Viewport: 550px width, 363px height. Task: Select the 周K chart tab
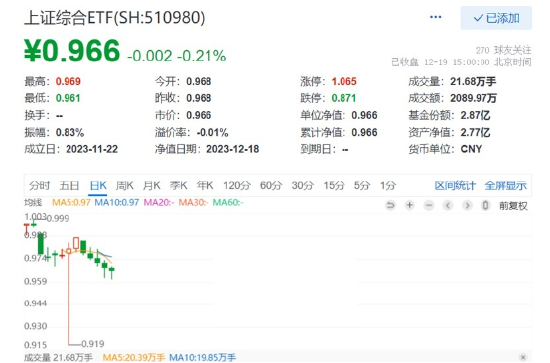click(x=125, y=185)
